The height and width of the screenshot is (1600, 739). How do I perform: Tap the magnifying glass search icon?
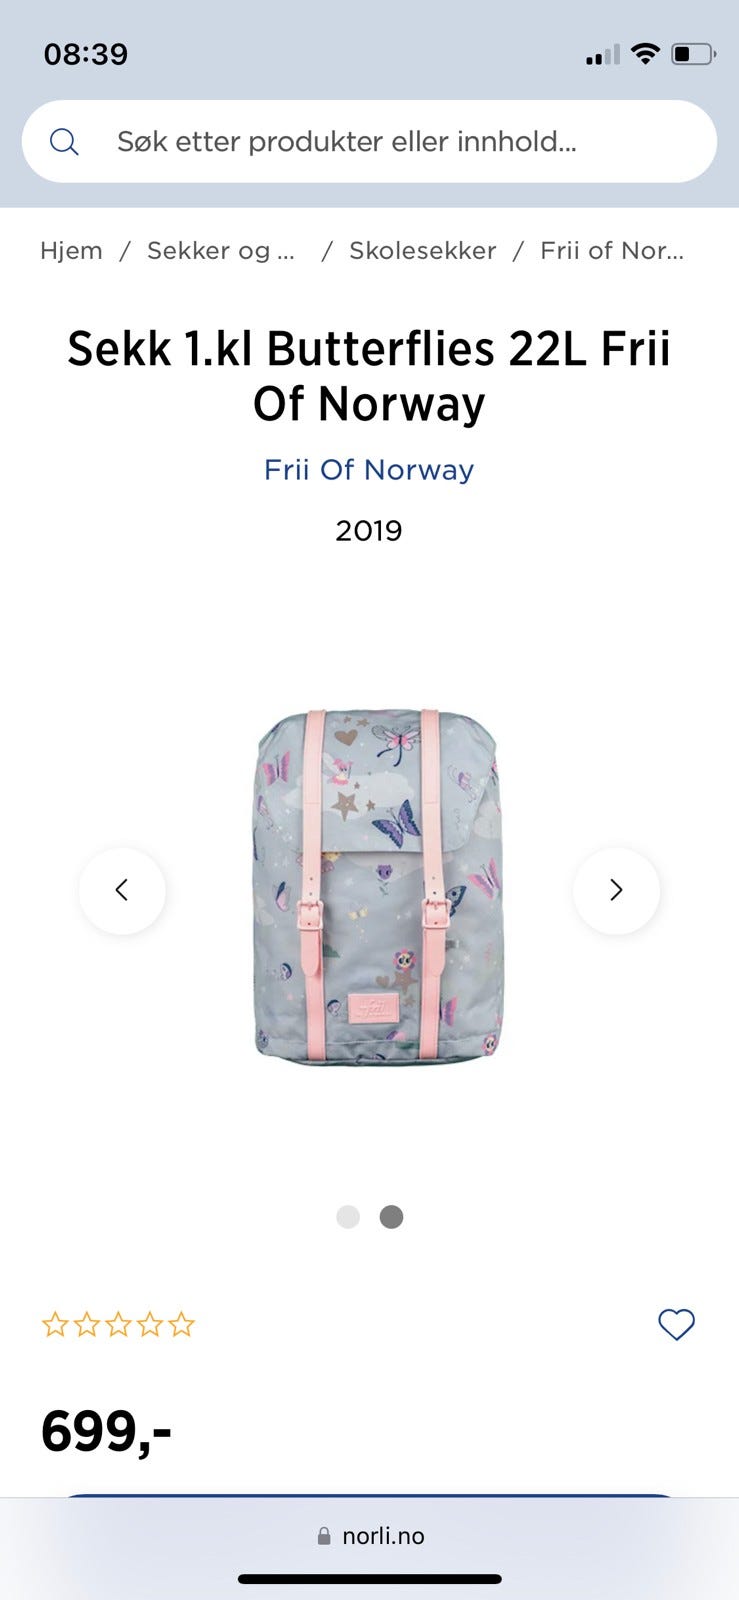pyautogui.click(x=64, y=142)
